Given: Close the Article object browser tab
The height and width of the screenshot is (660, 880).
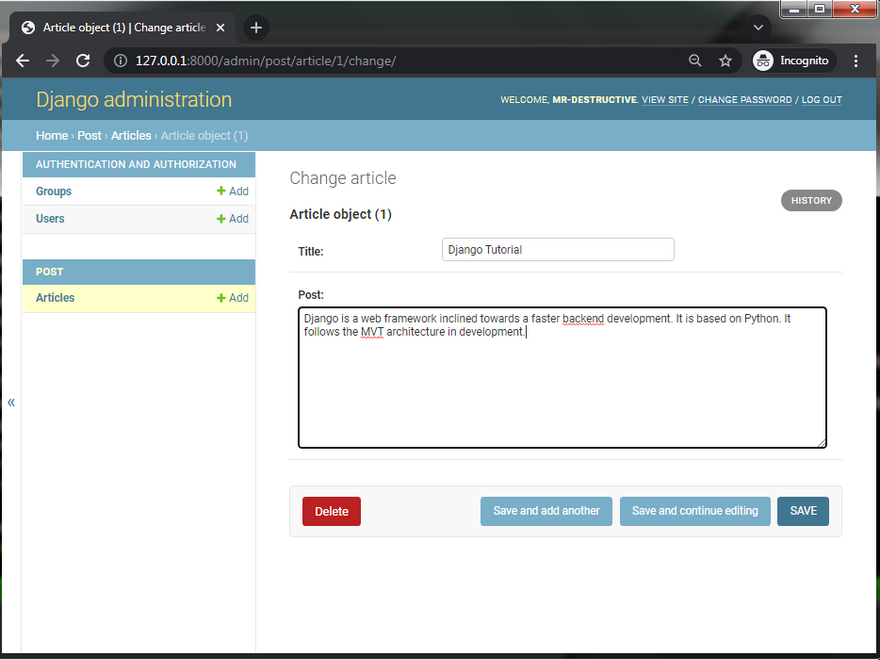Looking at the screenshot, I should 221,28.
